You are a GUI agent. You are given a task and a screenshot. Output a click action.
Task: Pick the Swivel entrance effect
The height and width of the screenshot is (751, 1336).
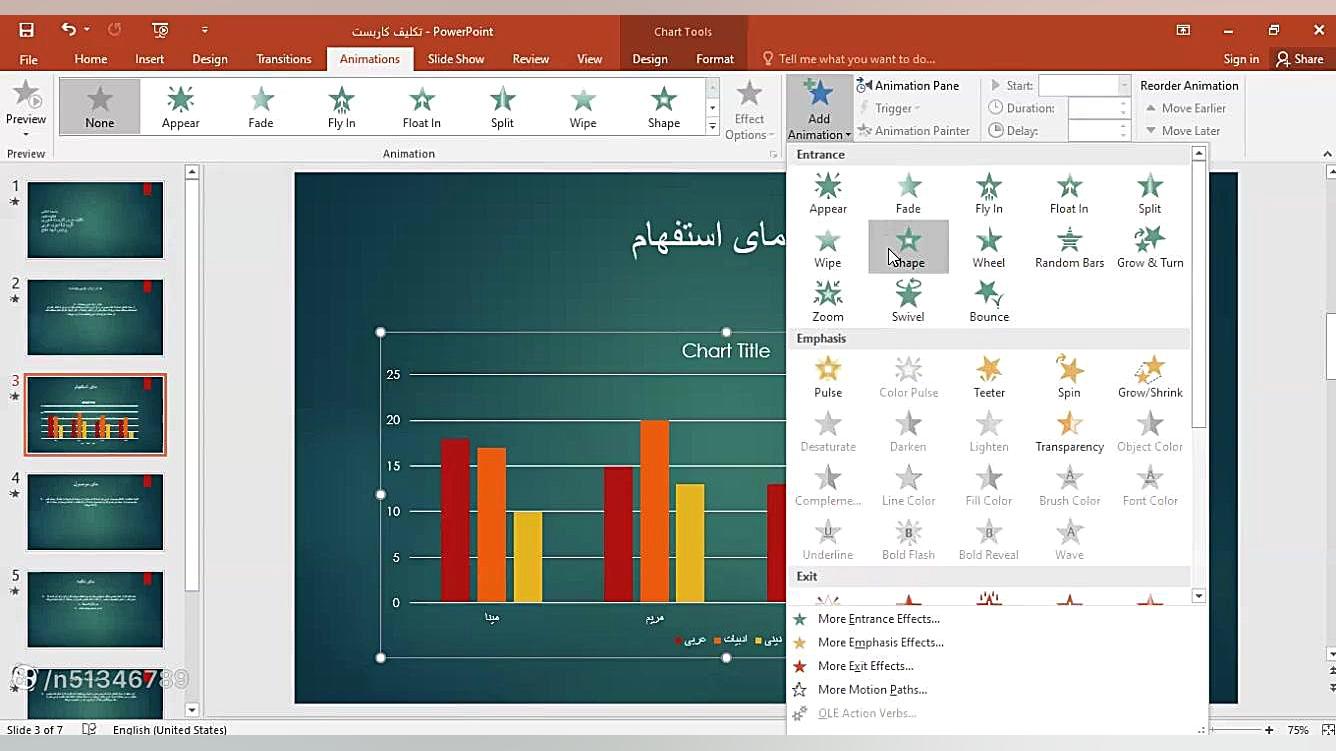coord(908,301)
